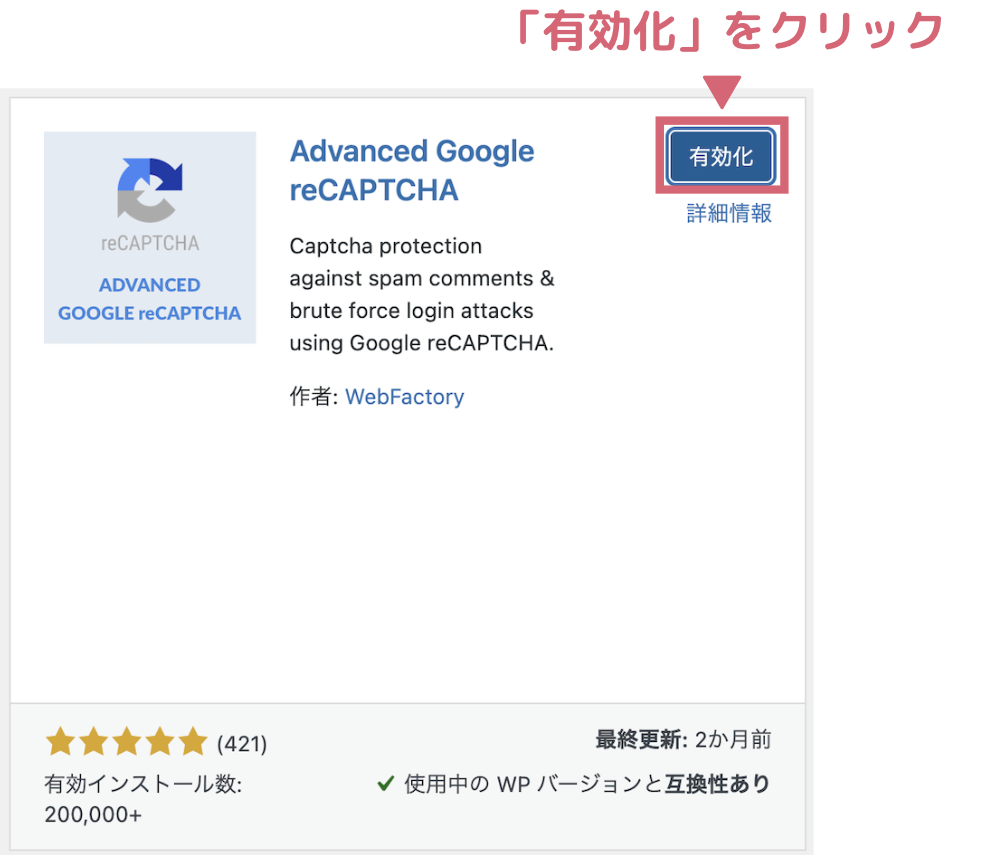This screenshot has height=864, width=982.
Task: Click the 有効インストール数: 200,000+ text
Action: (x=143, y=799)
